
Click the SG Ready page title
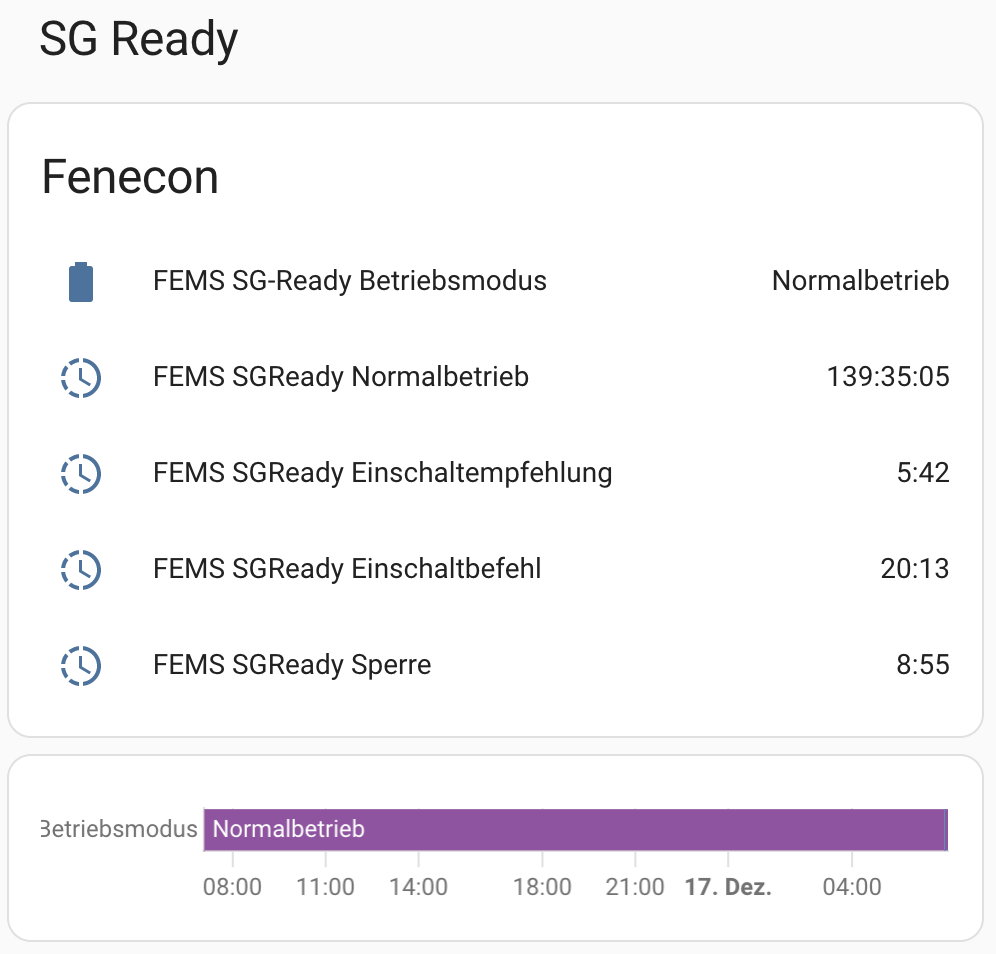point(138,40)
